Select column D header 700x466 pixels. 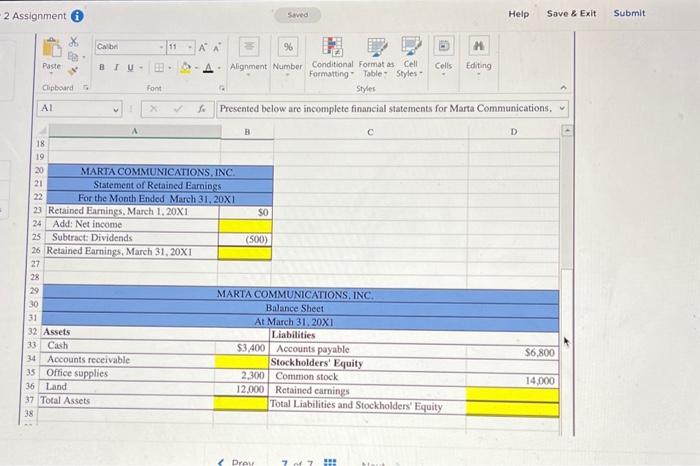513,132
